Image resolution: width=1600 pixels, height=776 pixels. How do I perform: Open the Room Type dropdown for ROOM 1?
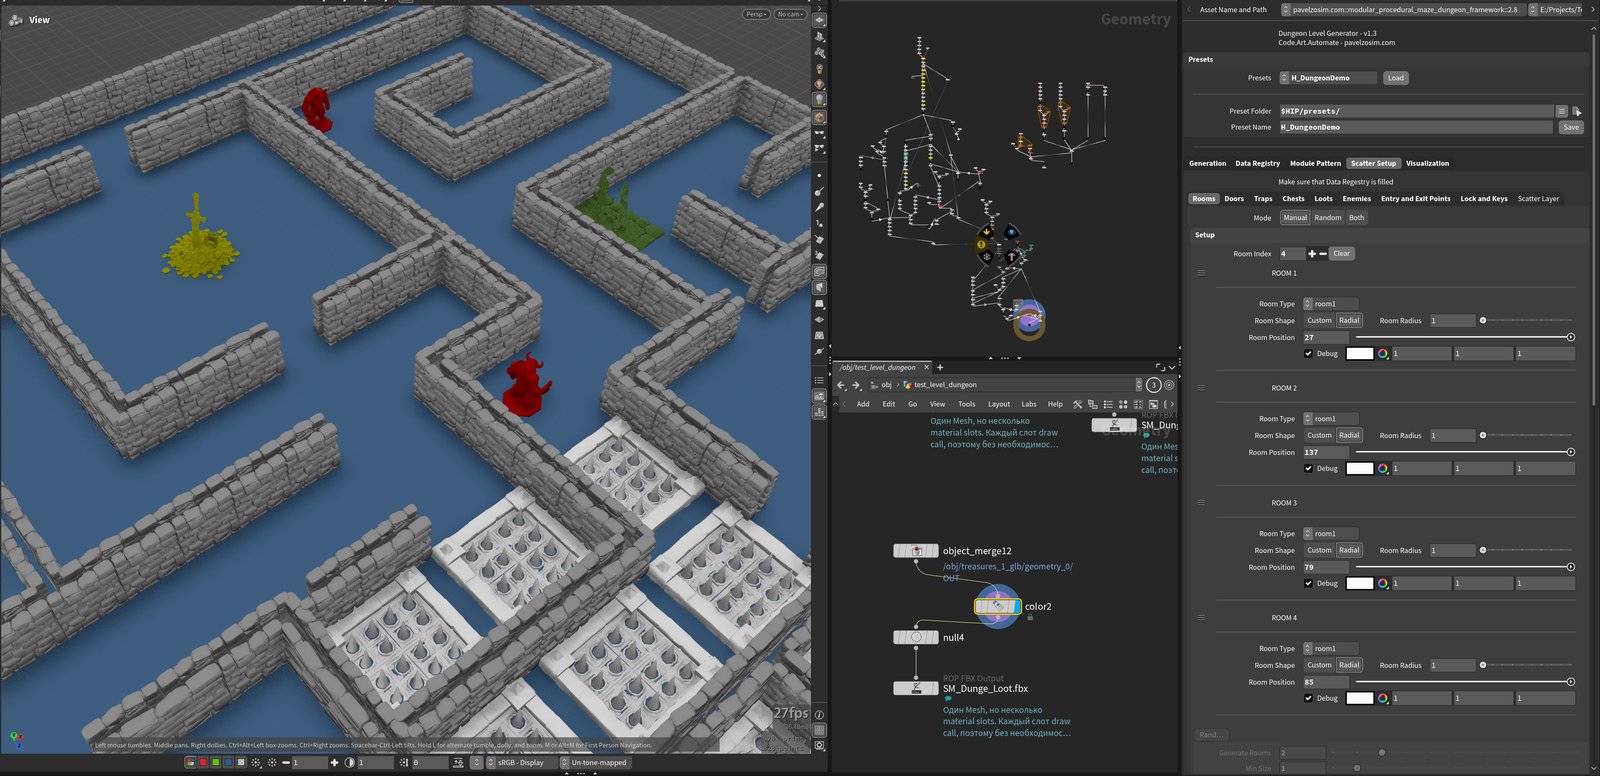(1331, 304)
